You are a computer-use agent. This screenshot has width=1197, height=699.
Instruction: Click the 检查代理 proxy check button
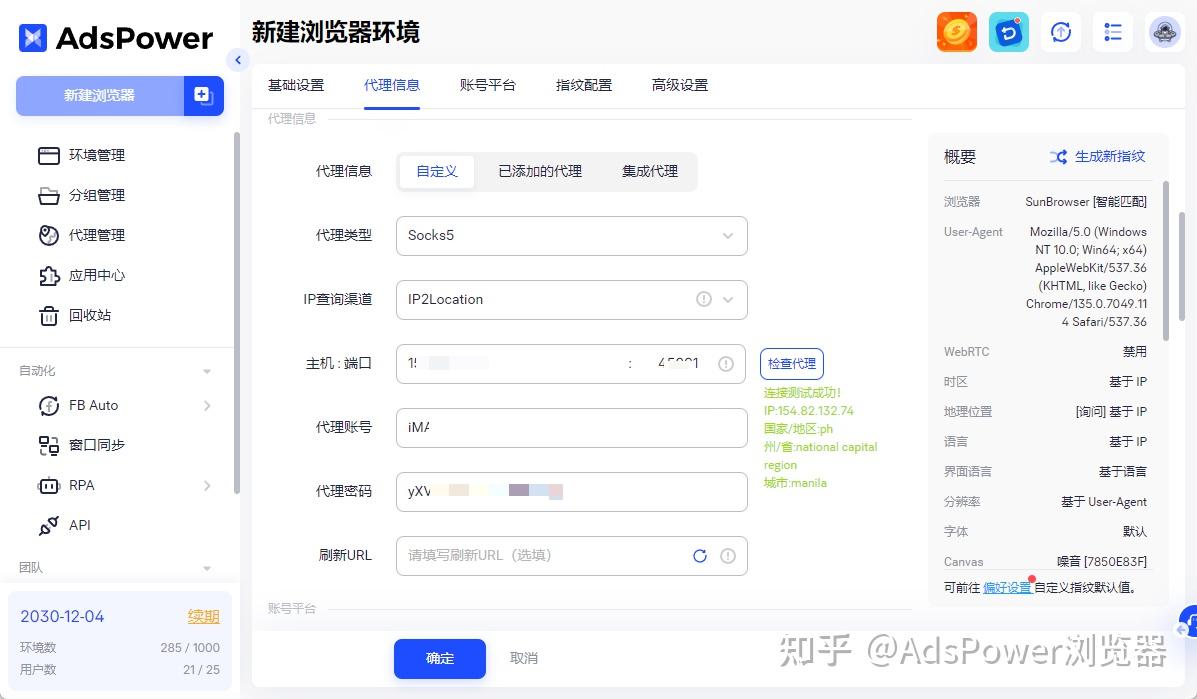coord(791,363)
